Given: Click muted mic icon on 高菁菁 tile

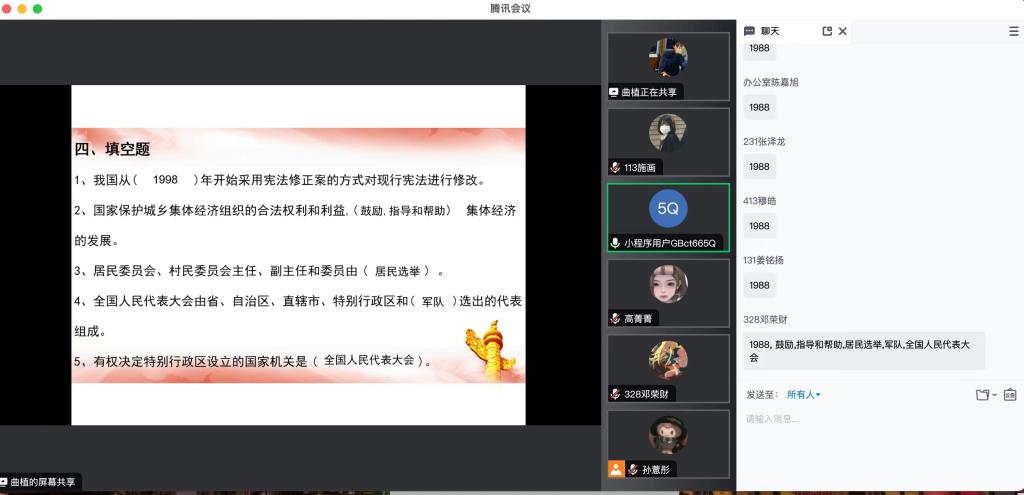Looking at the screenshot, I should [x=615, y=318].
